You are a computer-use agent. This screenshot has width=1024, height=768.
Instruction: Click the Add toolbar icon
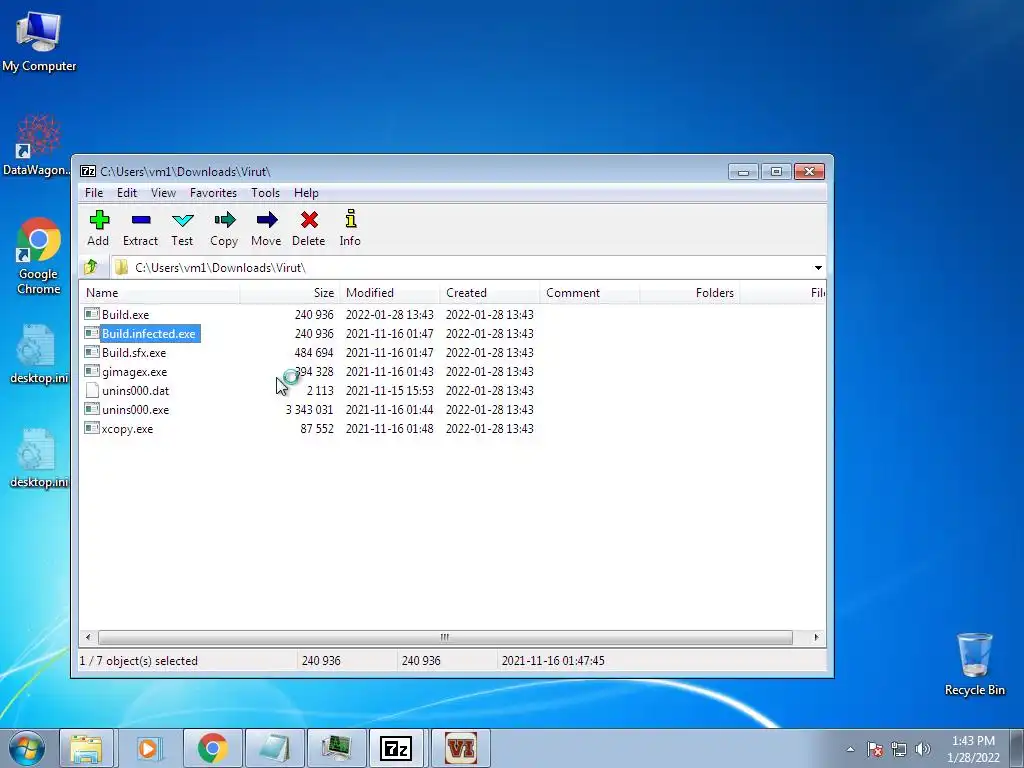(99, 220)
